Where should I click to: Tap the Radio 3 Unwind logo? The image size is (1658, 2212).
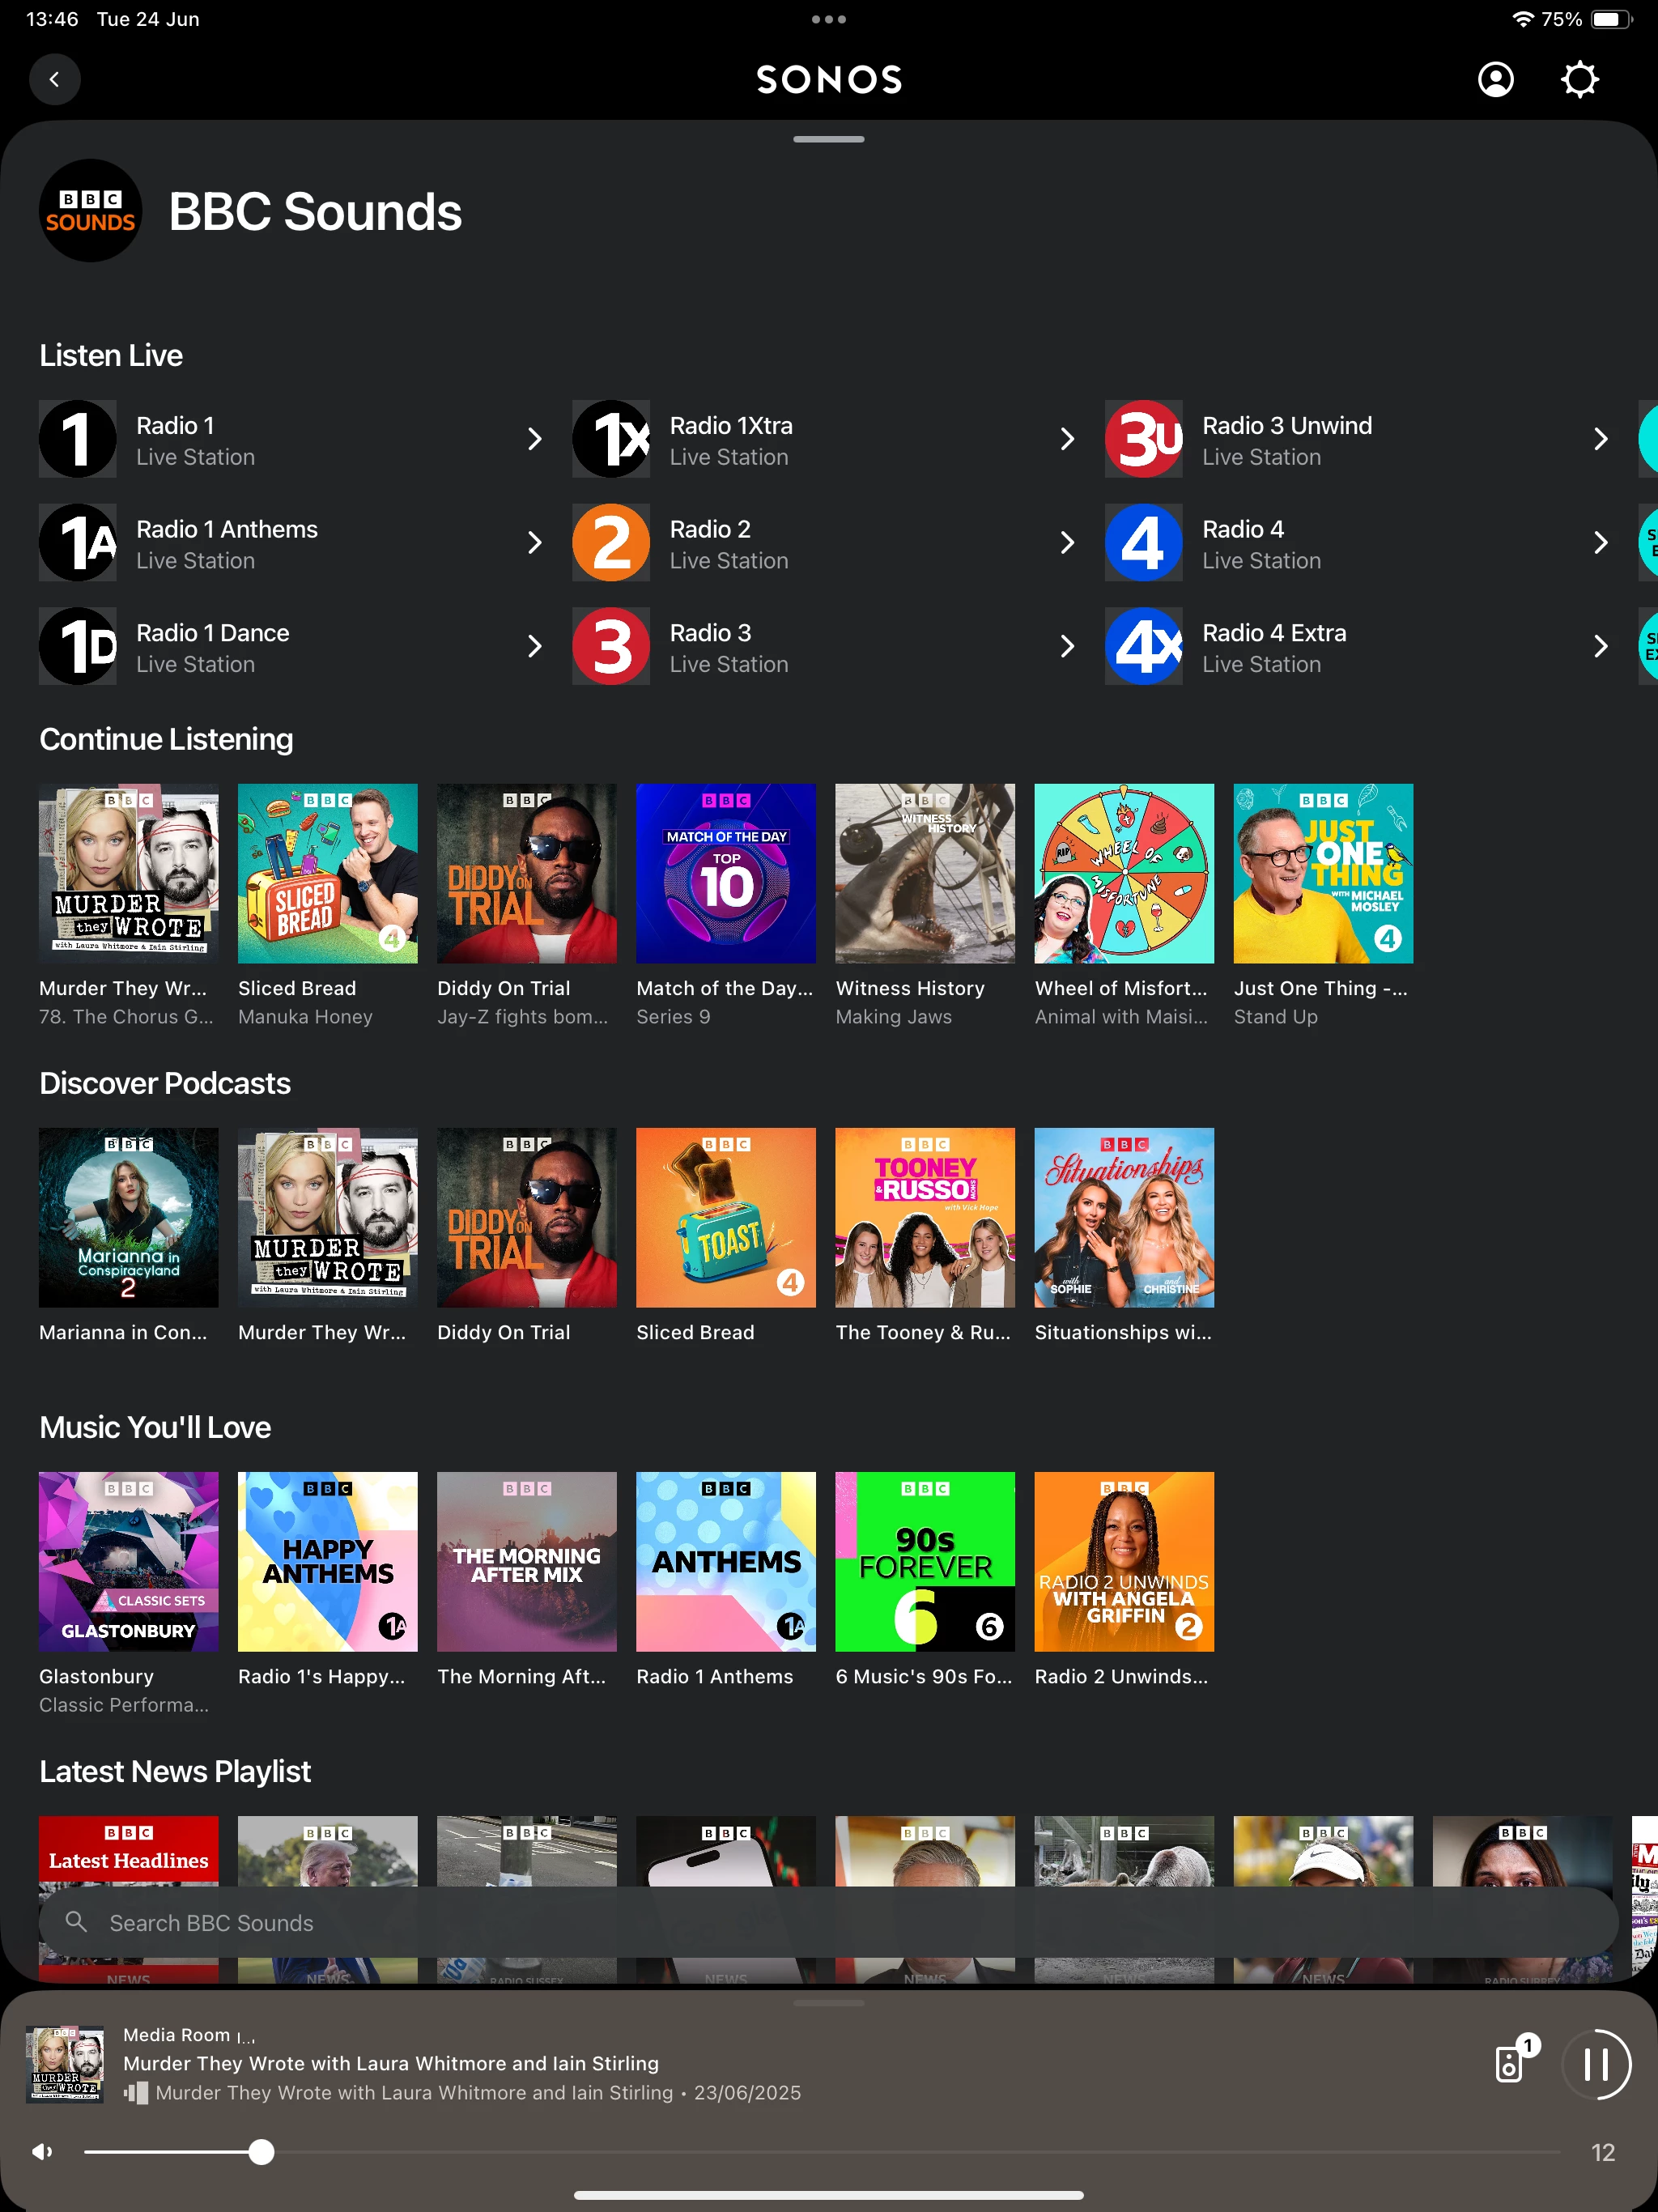[x=1144, y=439]
